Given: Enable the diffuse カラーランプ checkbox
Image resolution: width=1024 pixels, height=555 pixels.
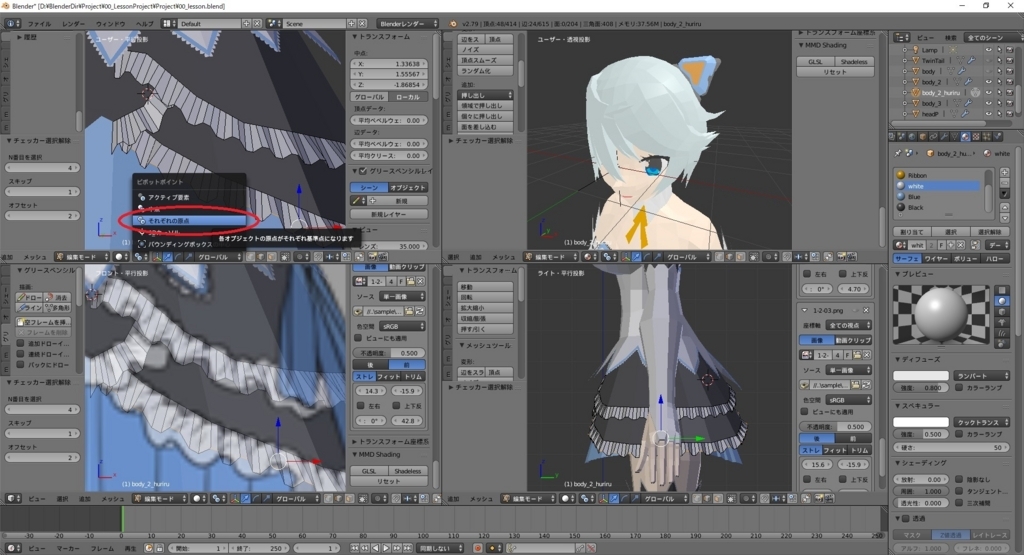Looking at the screenshot, I should 959,388.
